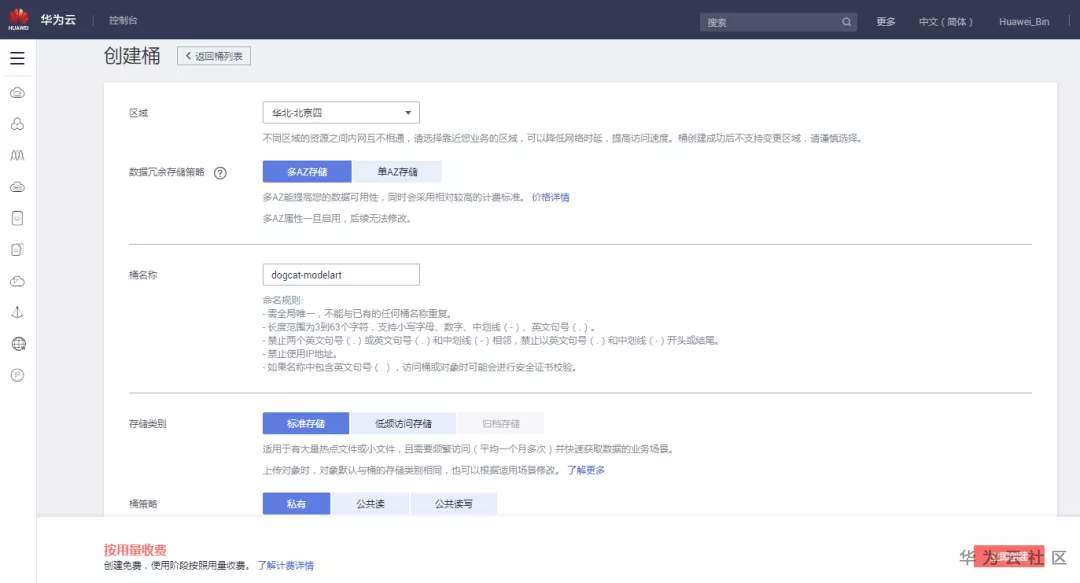Open the 区域 region dropdown

(341, 112)
